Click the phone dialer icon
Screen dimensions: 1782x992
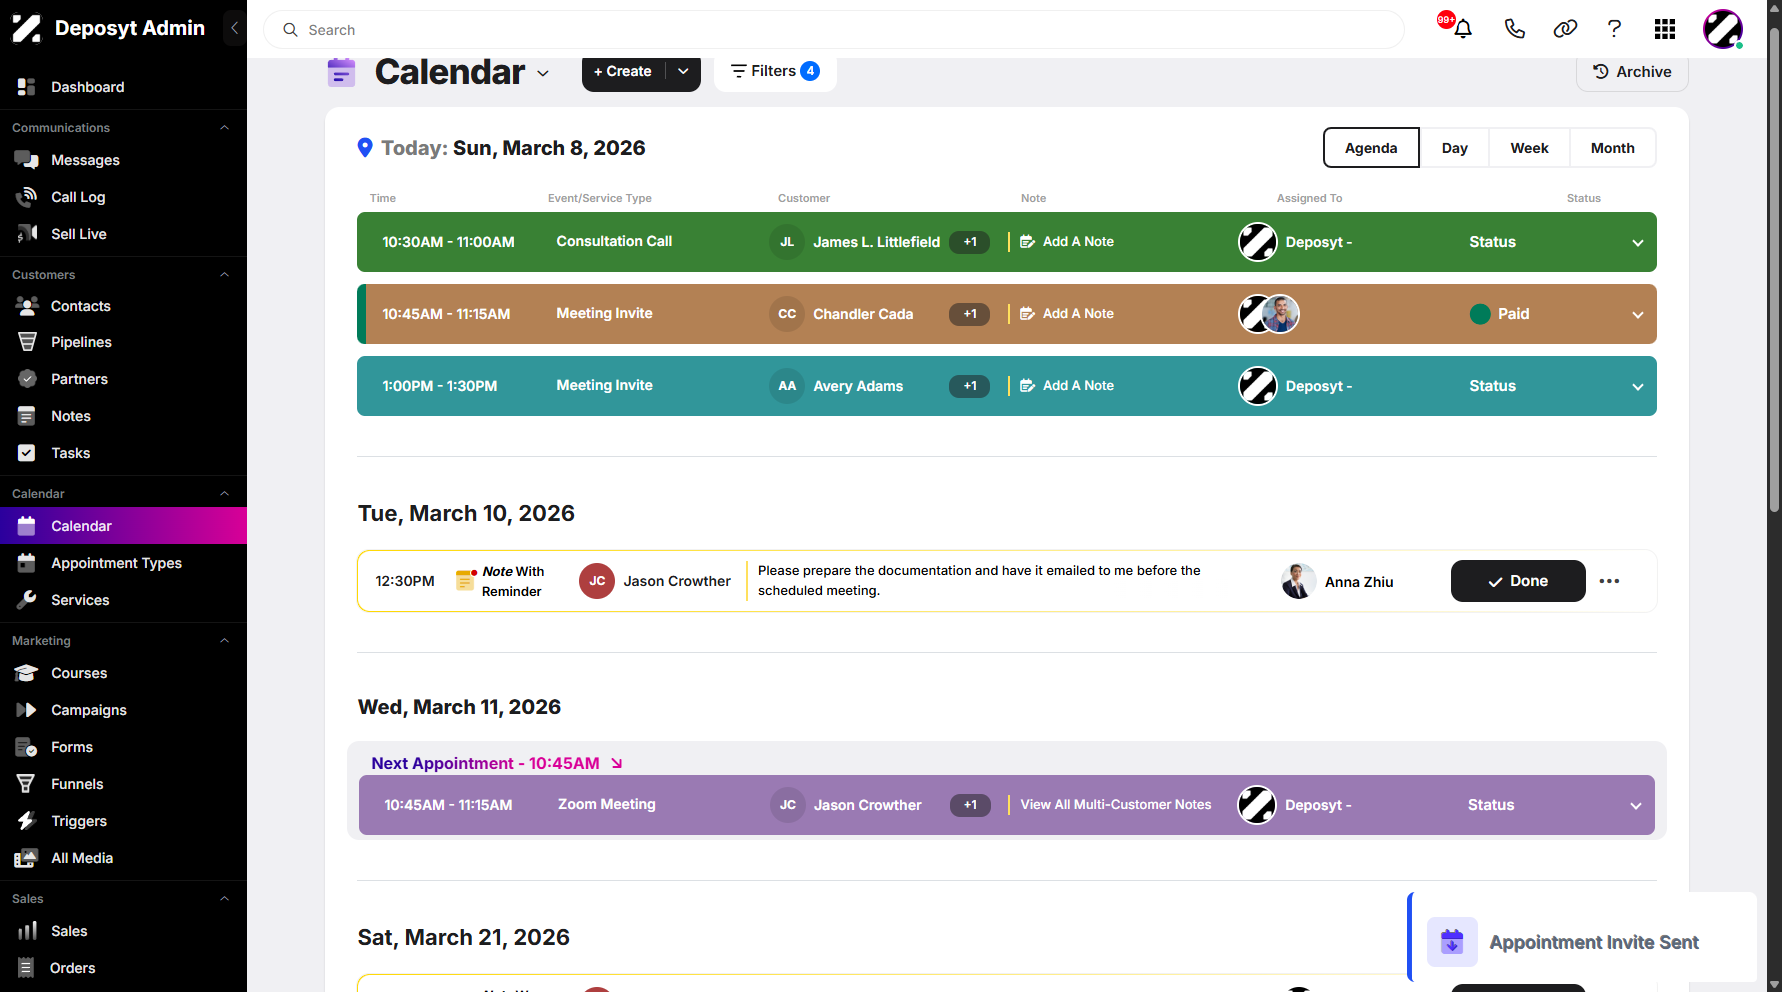(x=1514, y=29)
